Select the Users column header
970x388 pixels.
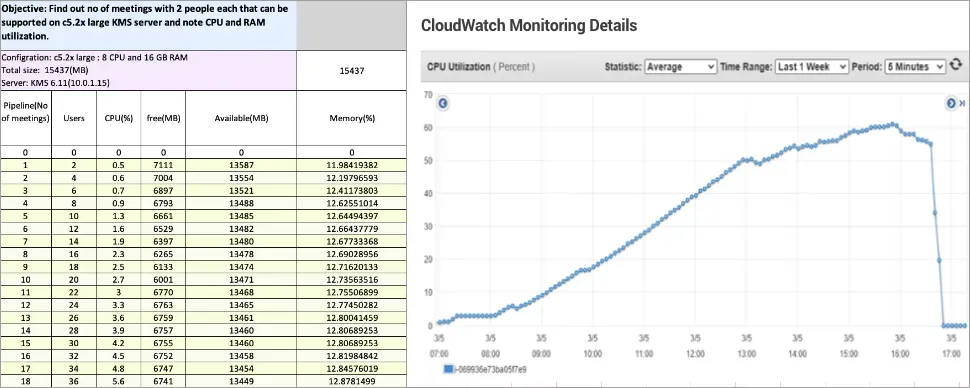pyautogui.click(x=74, y=118)
